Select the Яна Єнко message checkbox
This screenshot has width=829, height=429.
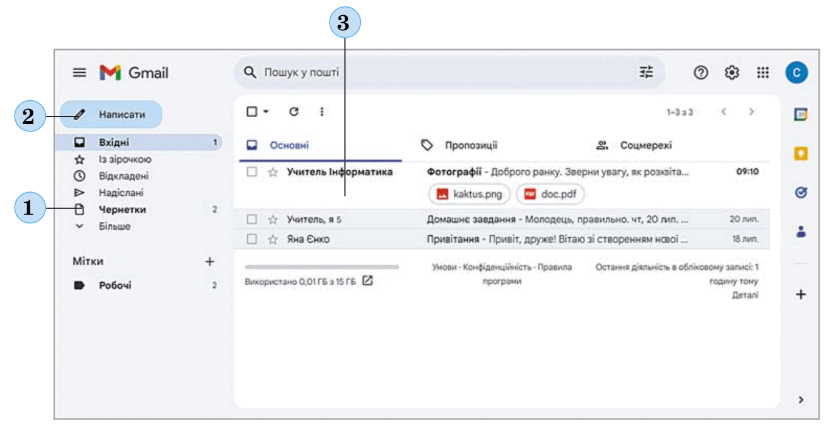(252, 239)
